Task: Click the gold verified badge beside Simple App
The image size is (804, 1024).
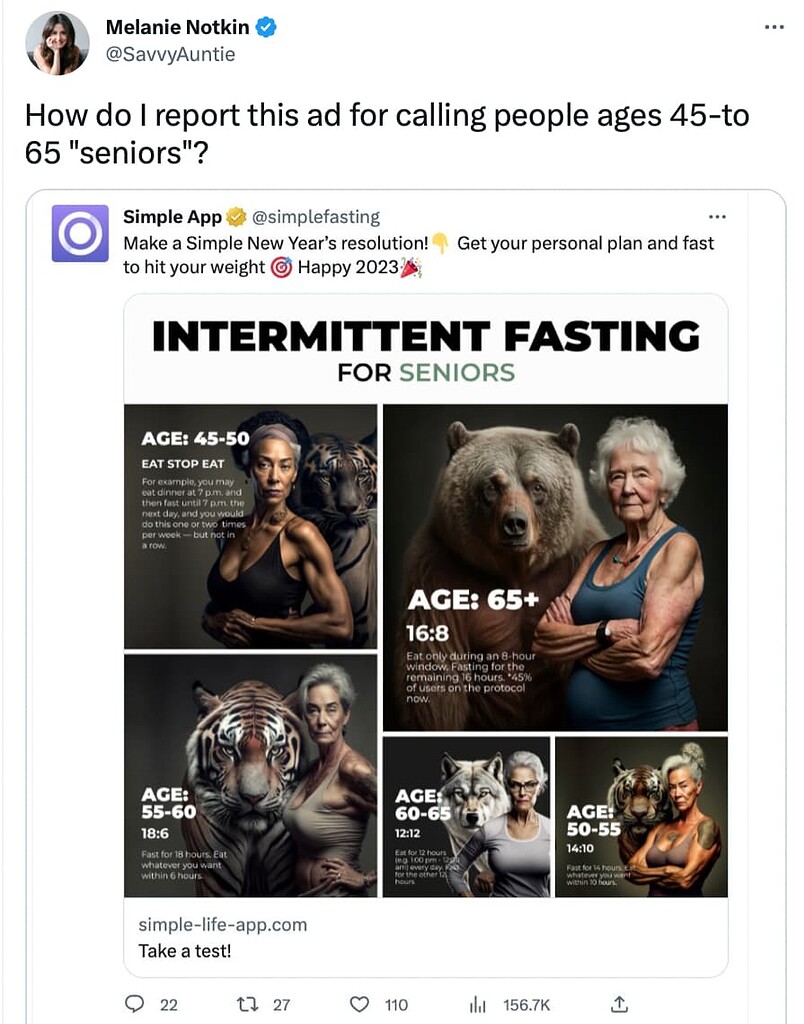Action: (236, 217)
